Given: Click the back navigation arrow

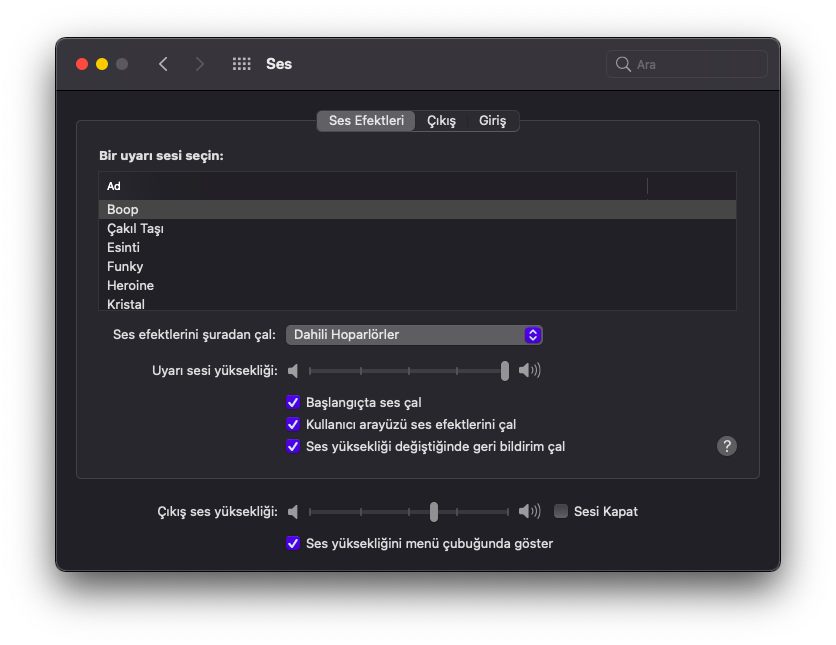Looking at the screenshot, I should 163,64.
